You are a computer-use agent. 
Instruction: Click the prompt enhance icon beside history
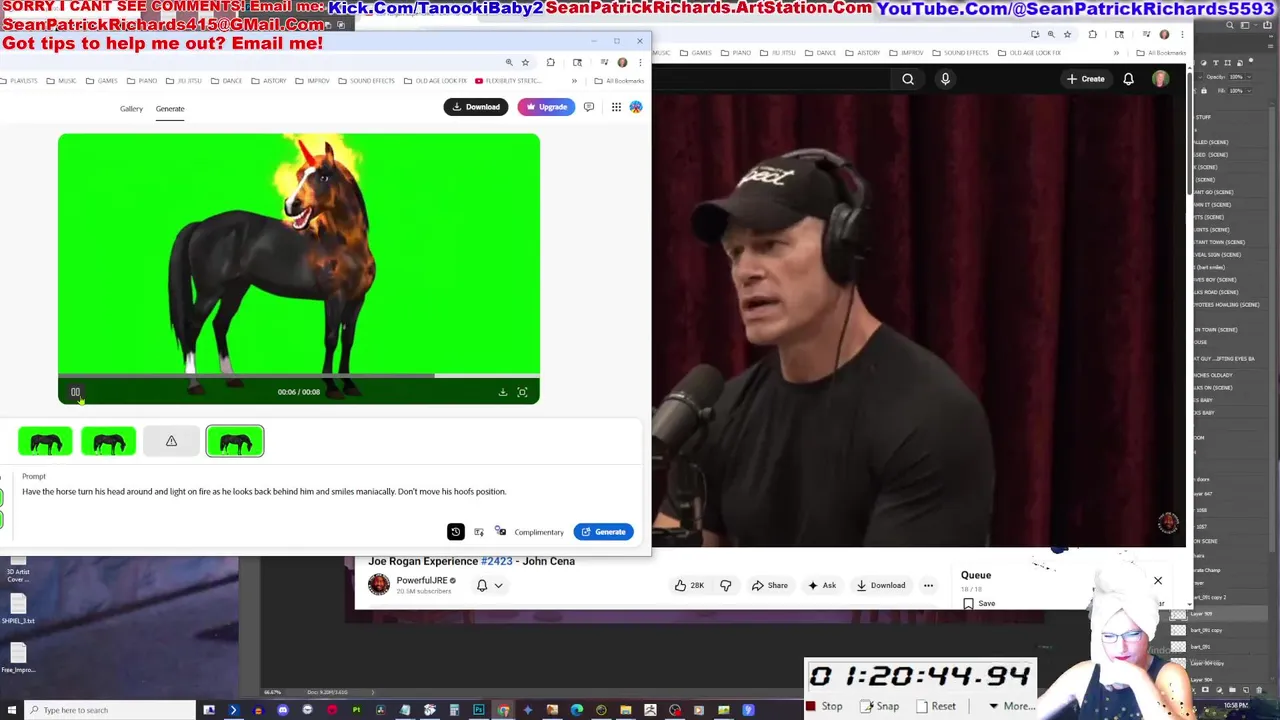click(479, 532)
